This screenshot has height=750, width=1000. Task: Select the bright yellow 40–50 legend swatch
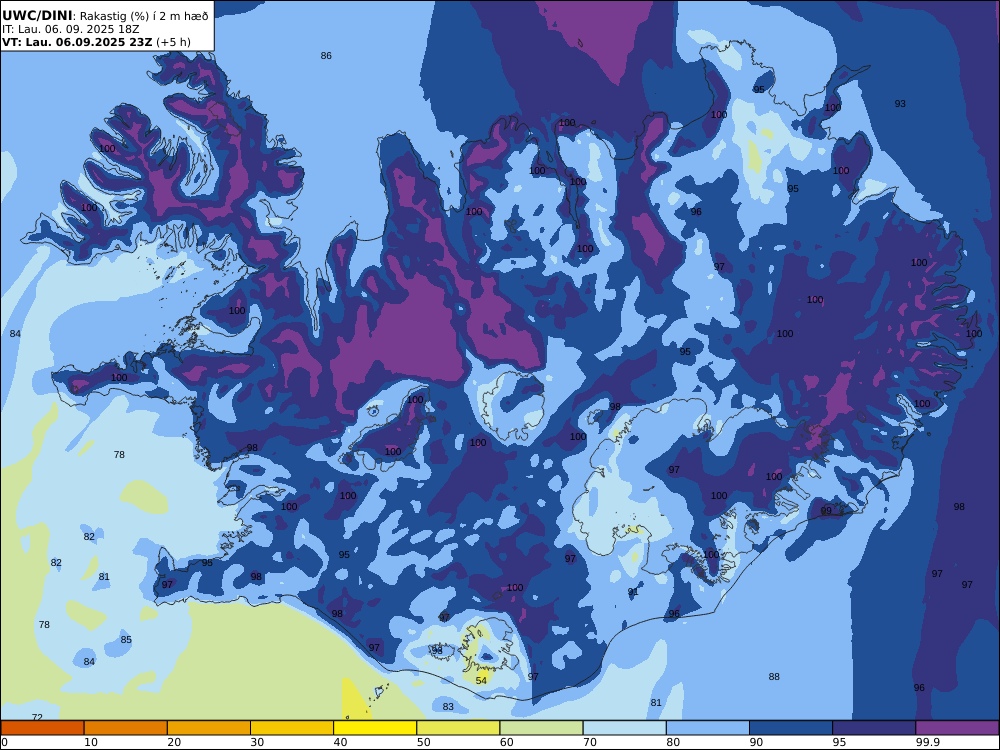375,728
